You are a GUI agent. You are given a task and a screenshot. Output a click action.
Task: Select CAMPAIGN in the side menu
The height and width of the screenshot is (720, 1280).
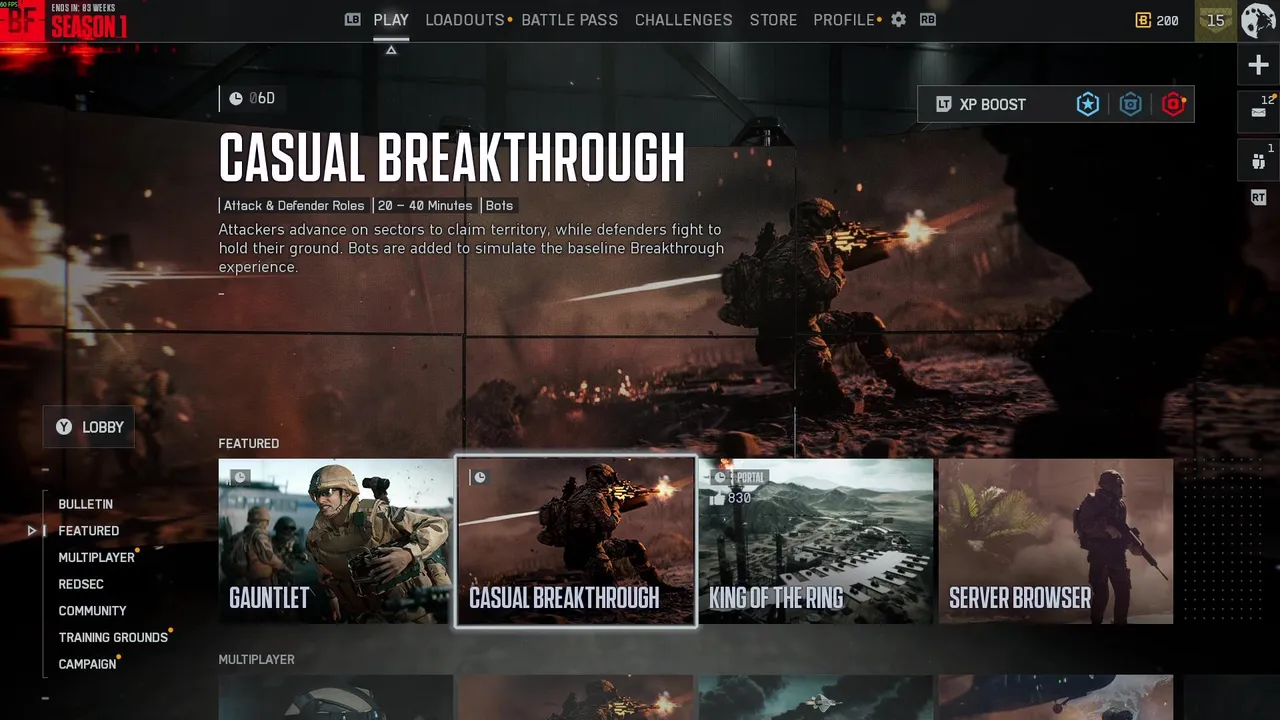pos(88,664)
